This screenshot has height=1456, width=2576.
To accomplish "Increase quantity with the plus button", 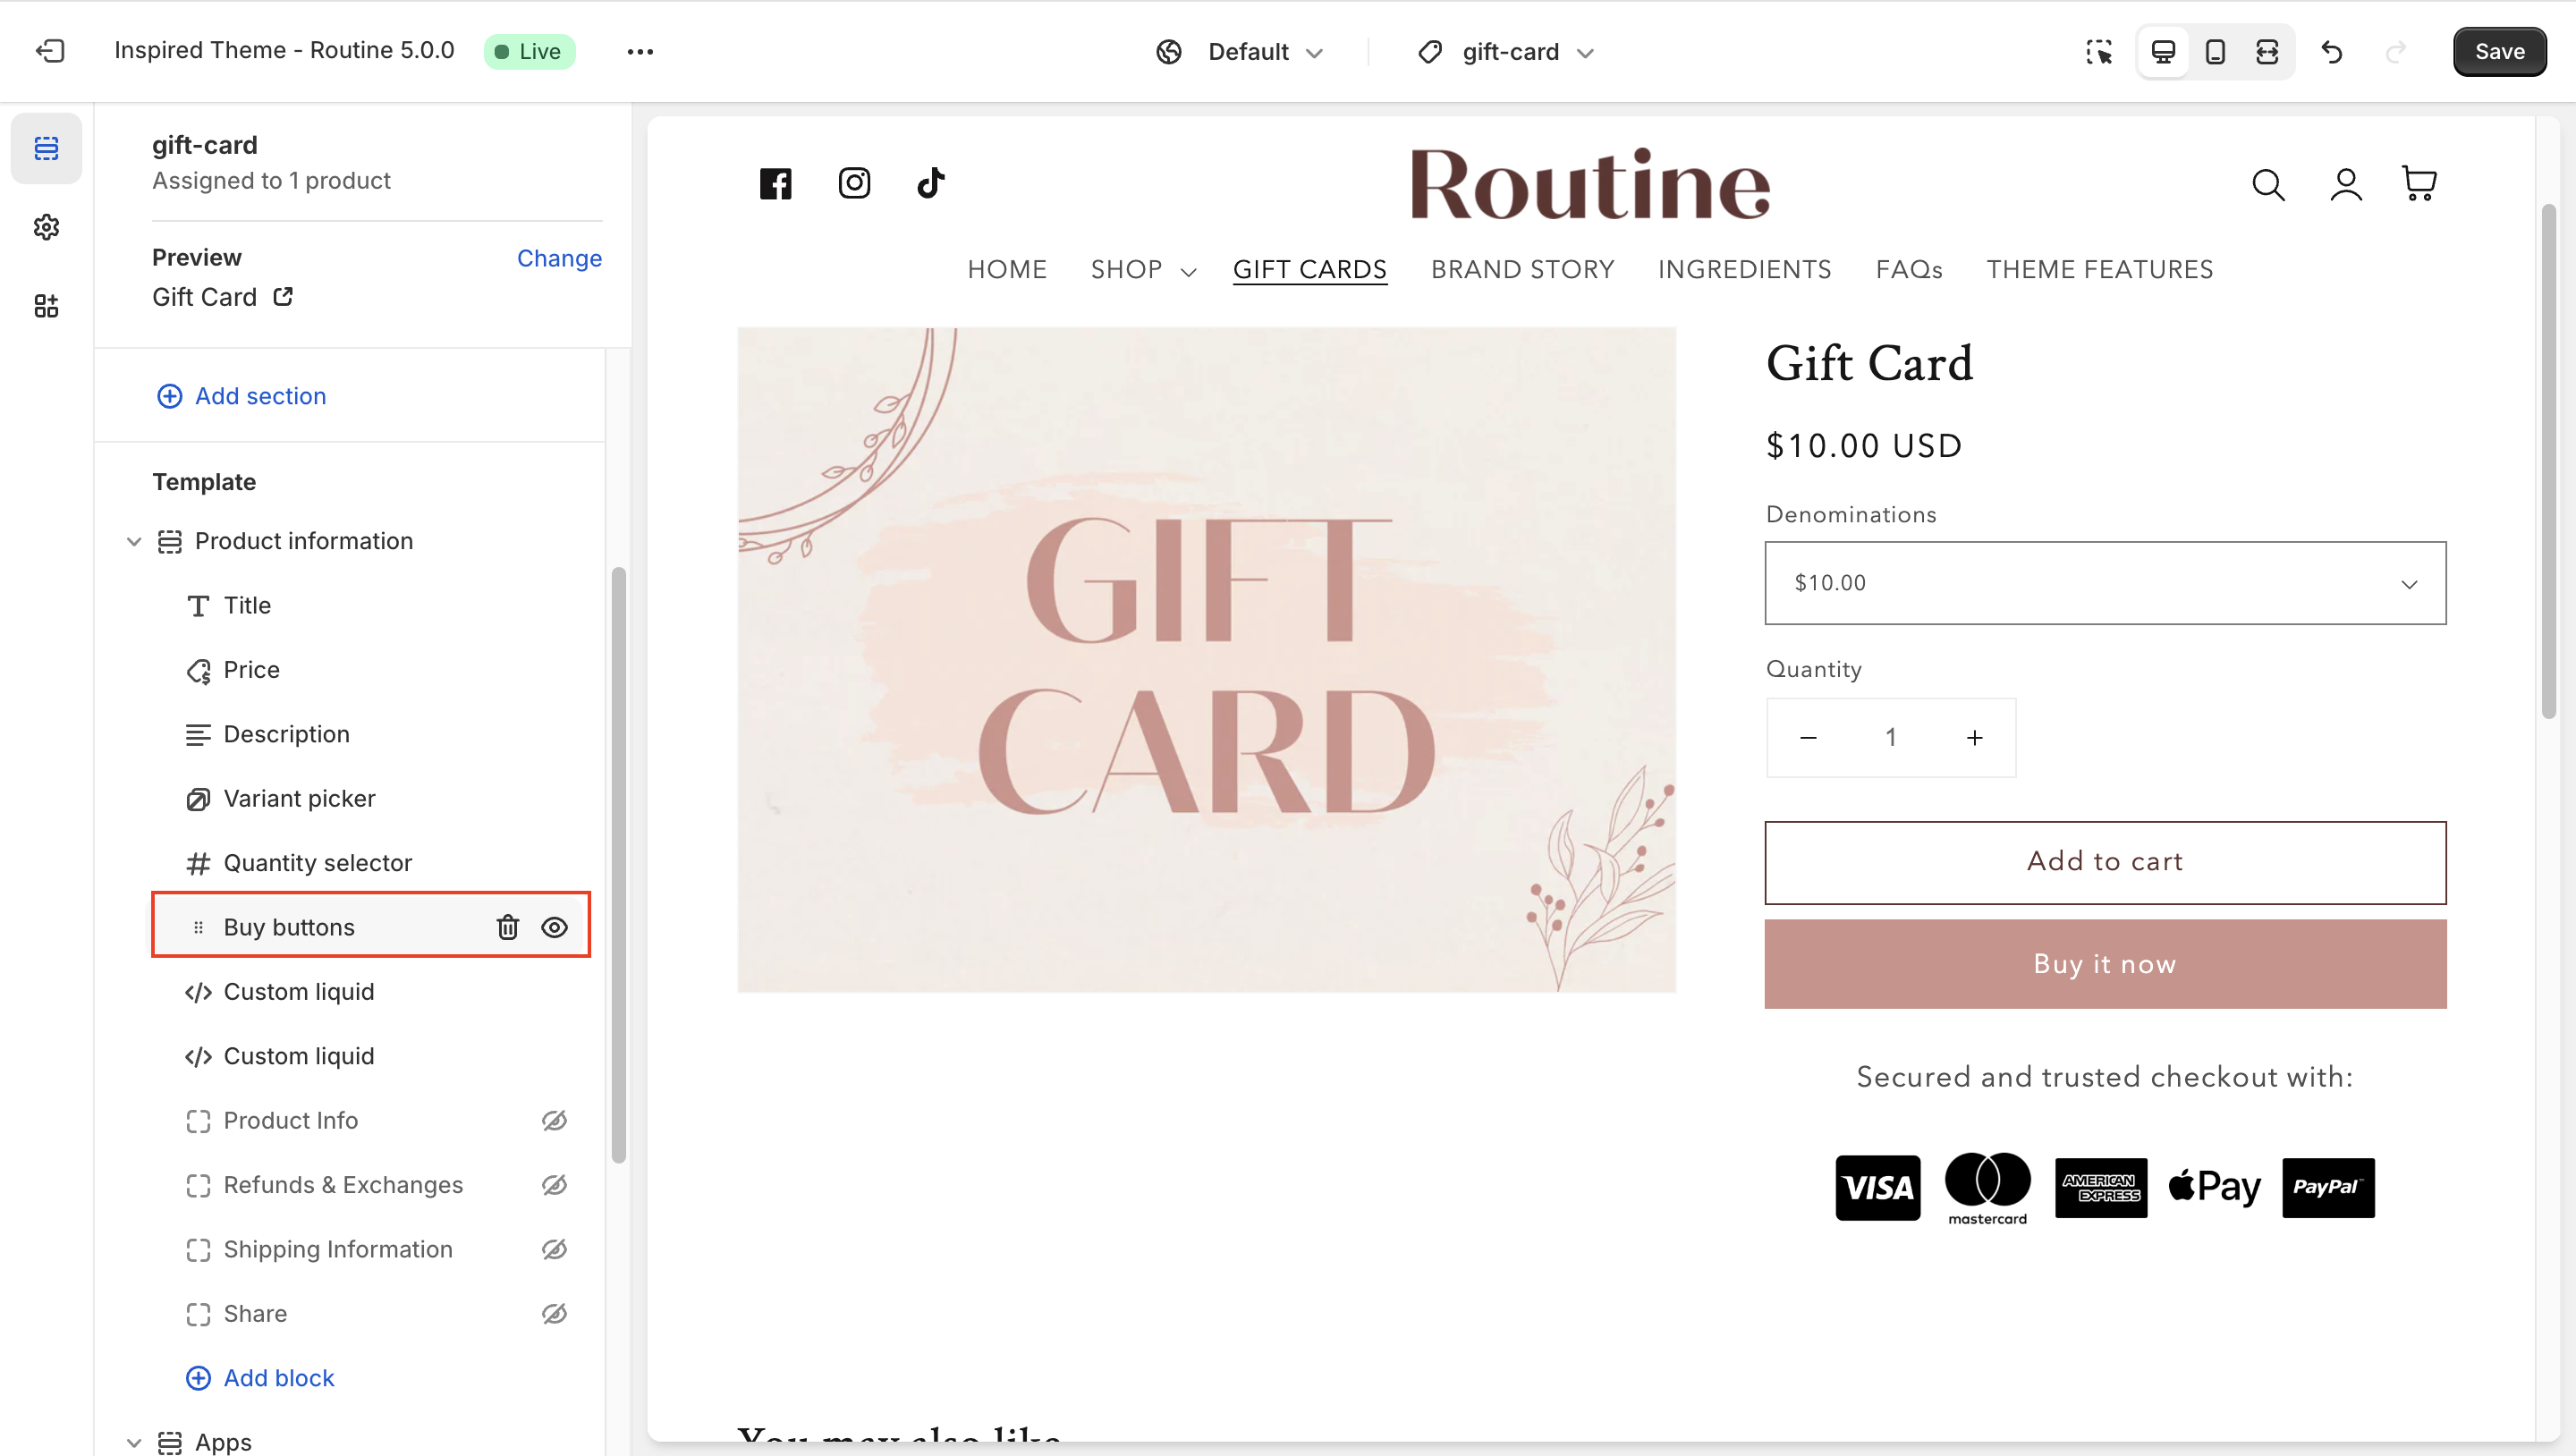I will [1974, 738].
